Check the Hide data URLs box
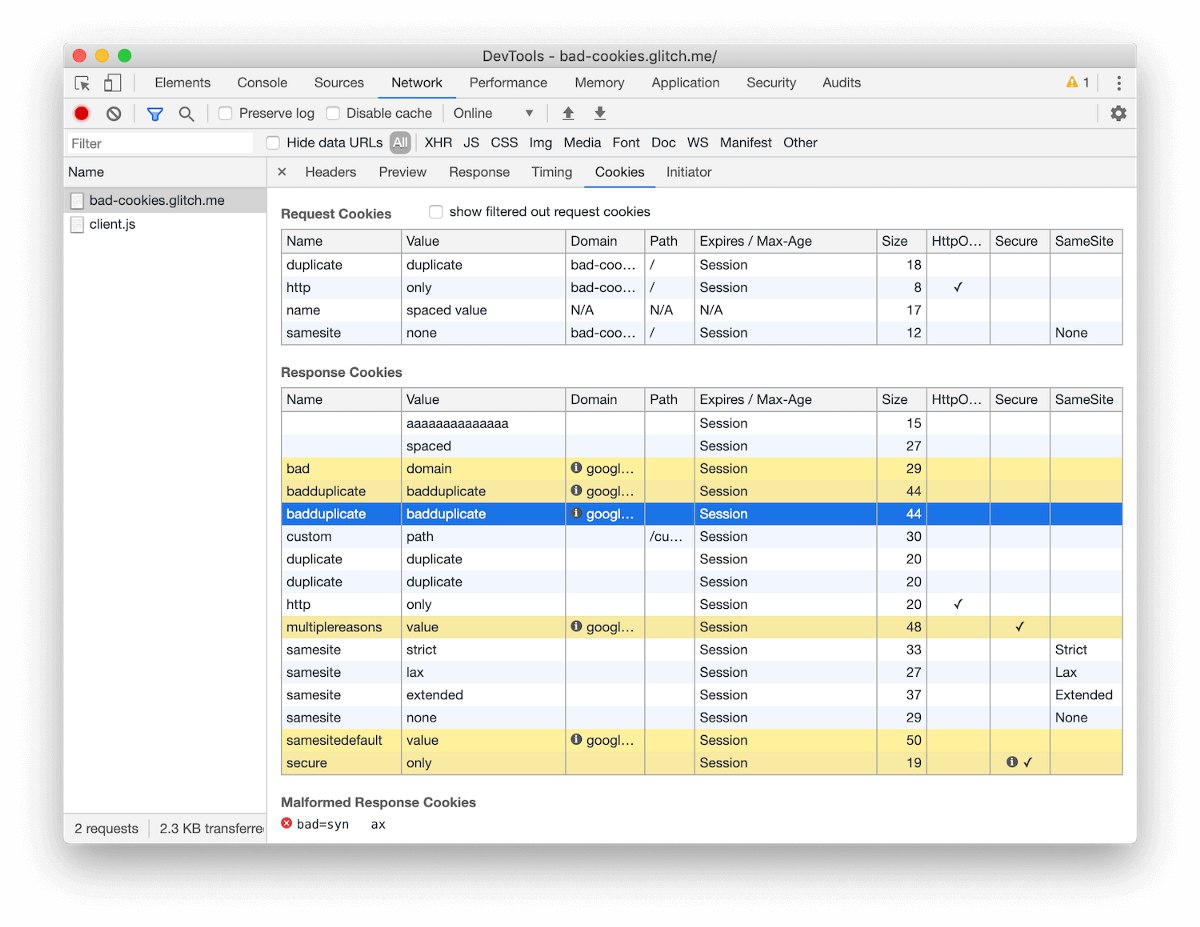The image size is (1200, 927). pyautogui.click(x=273, y=143)
